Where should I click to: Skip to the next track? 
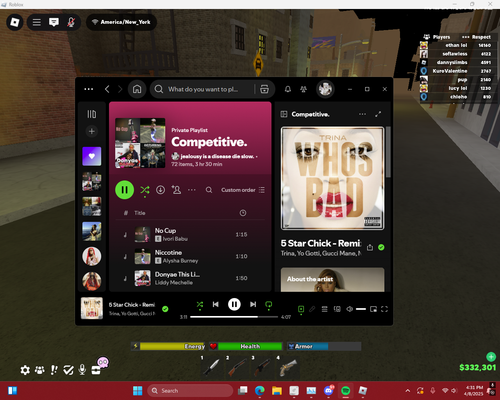tap(253, 304)
